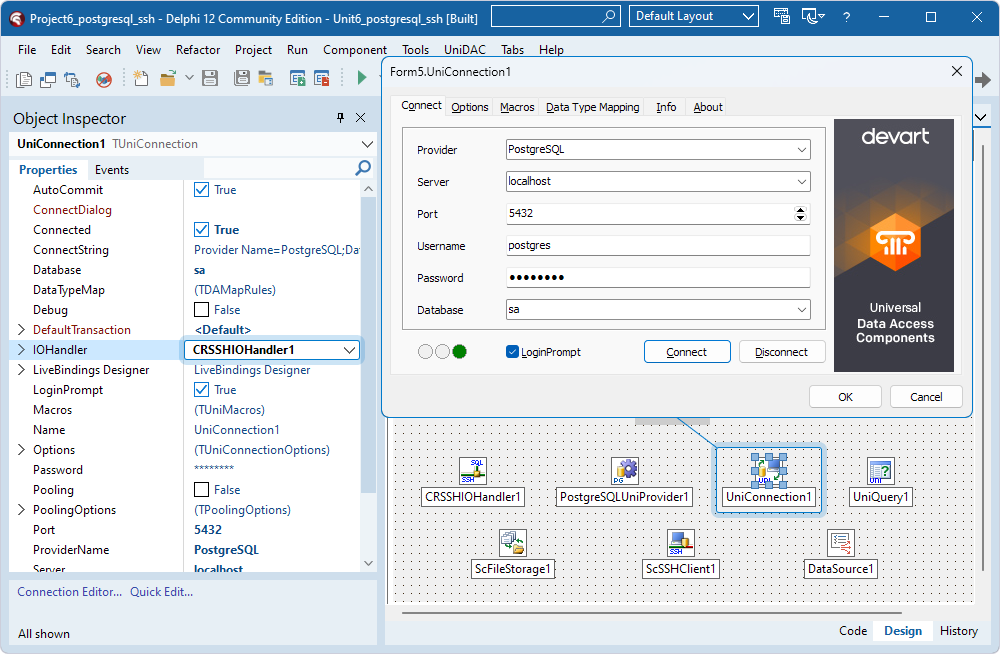
Task: Switch to the Data Type Mapping tab
Action: click(592, 107)
